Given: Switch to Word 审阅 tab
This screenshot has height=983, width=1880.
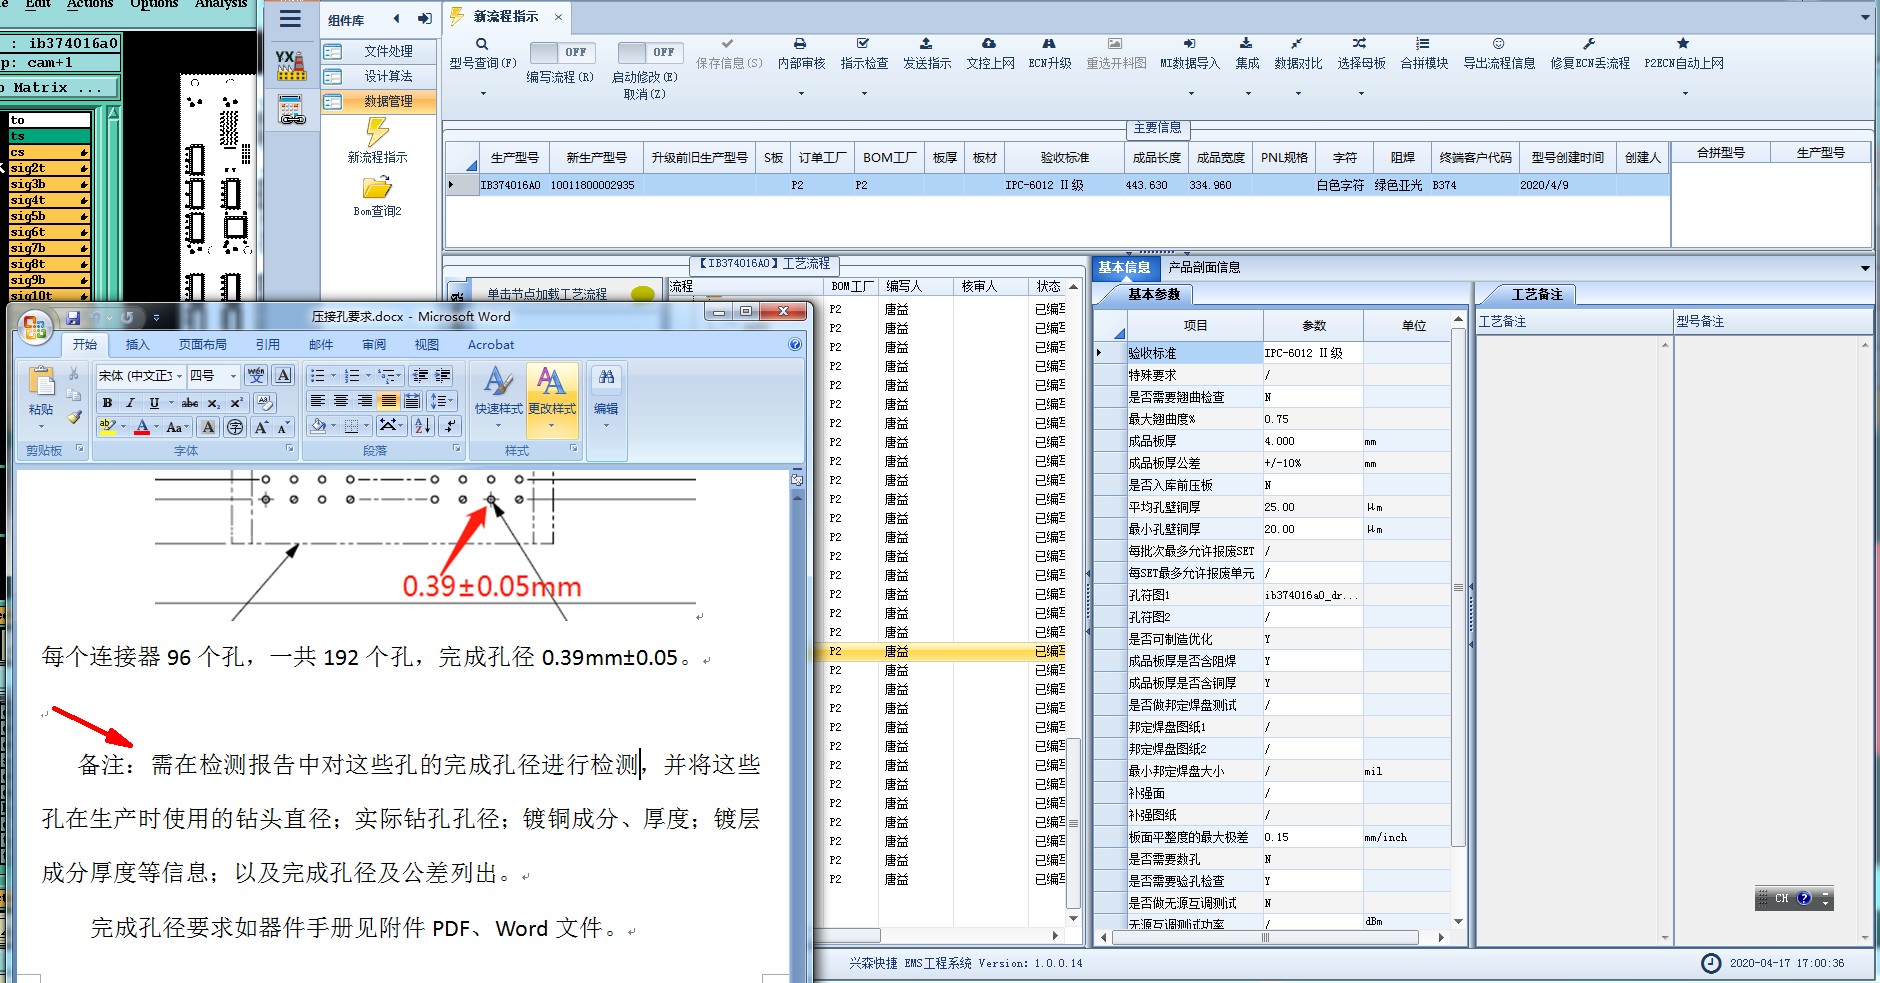Looking at the screenshot, I should (374, 345).
